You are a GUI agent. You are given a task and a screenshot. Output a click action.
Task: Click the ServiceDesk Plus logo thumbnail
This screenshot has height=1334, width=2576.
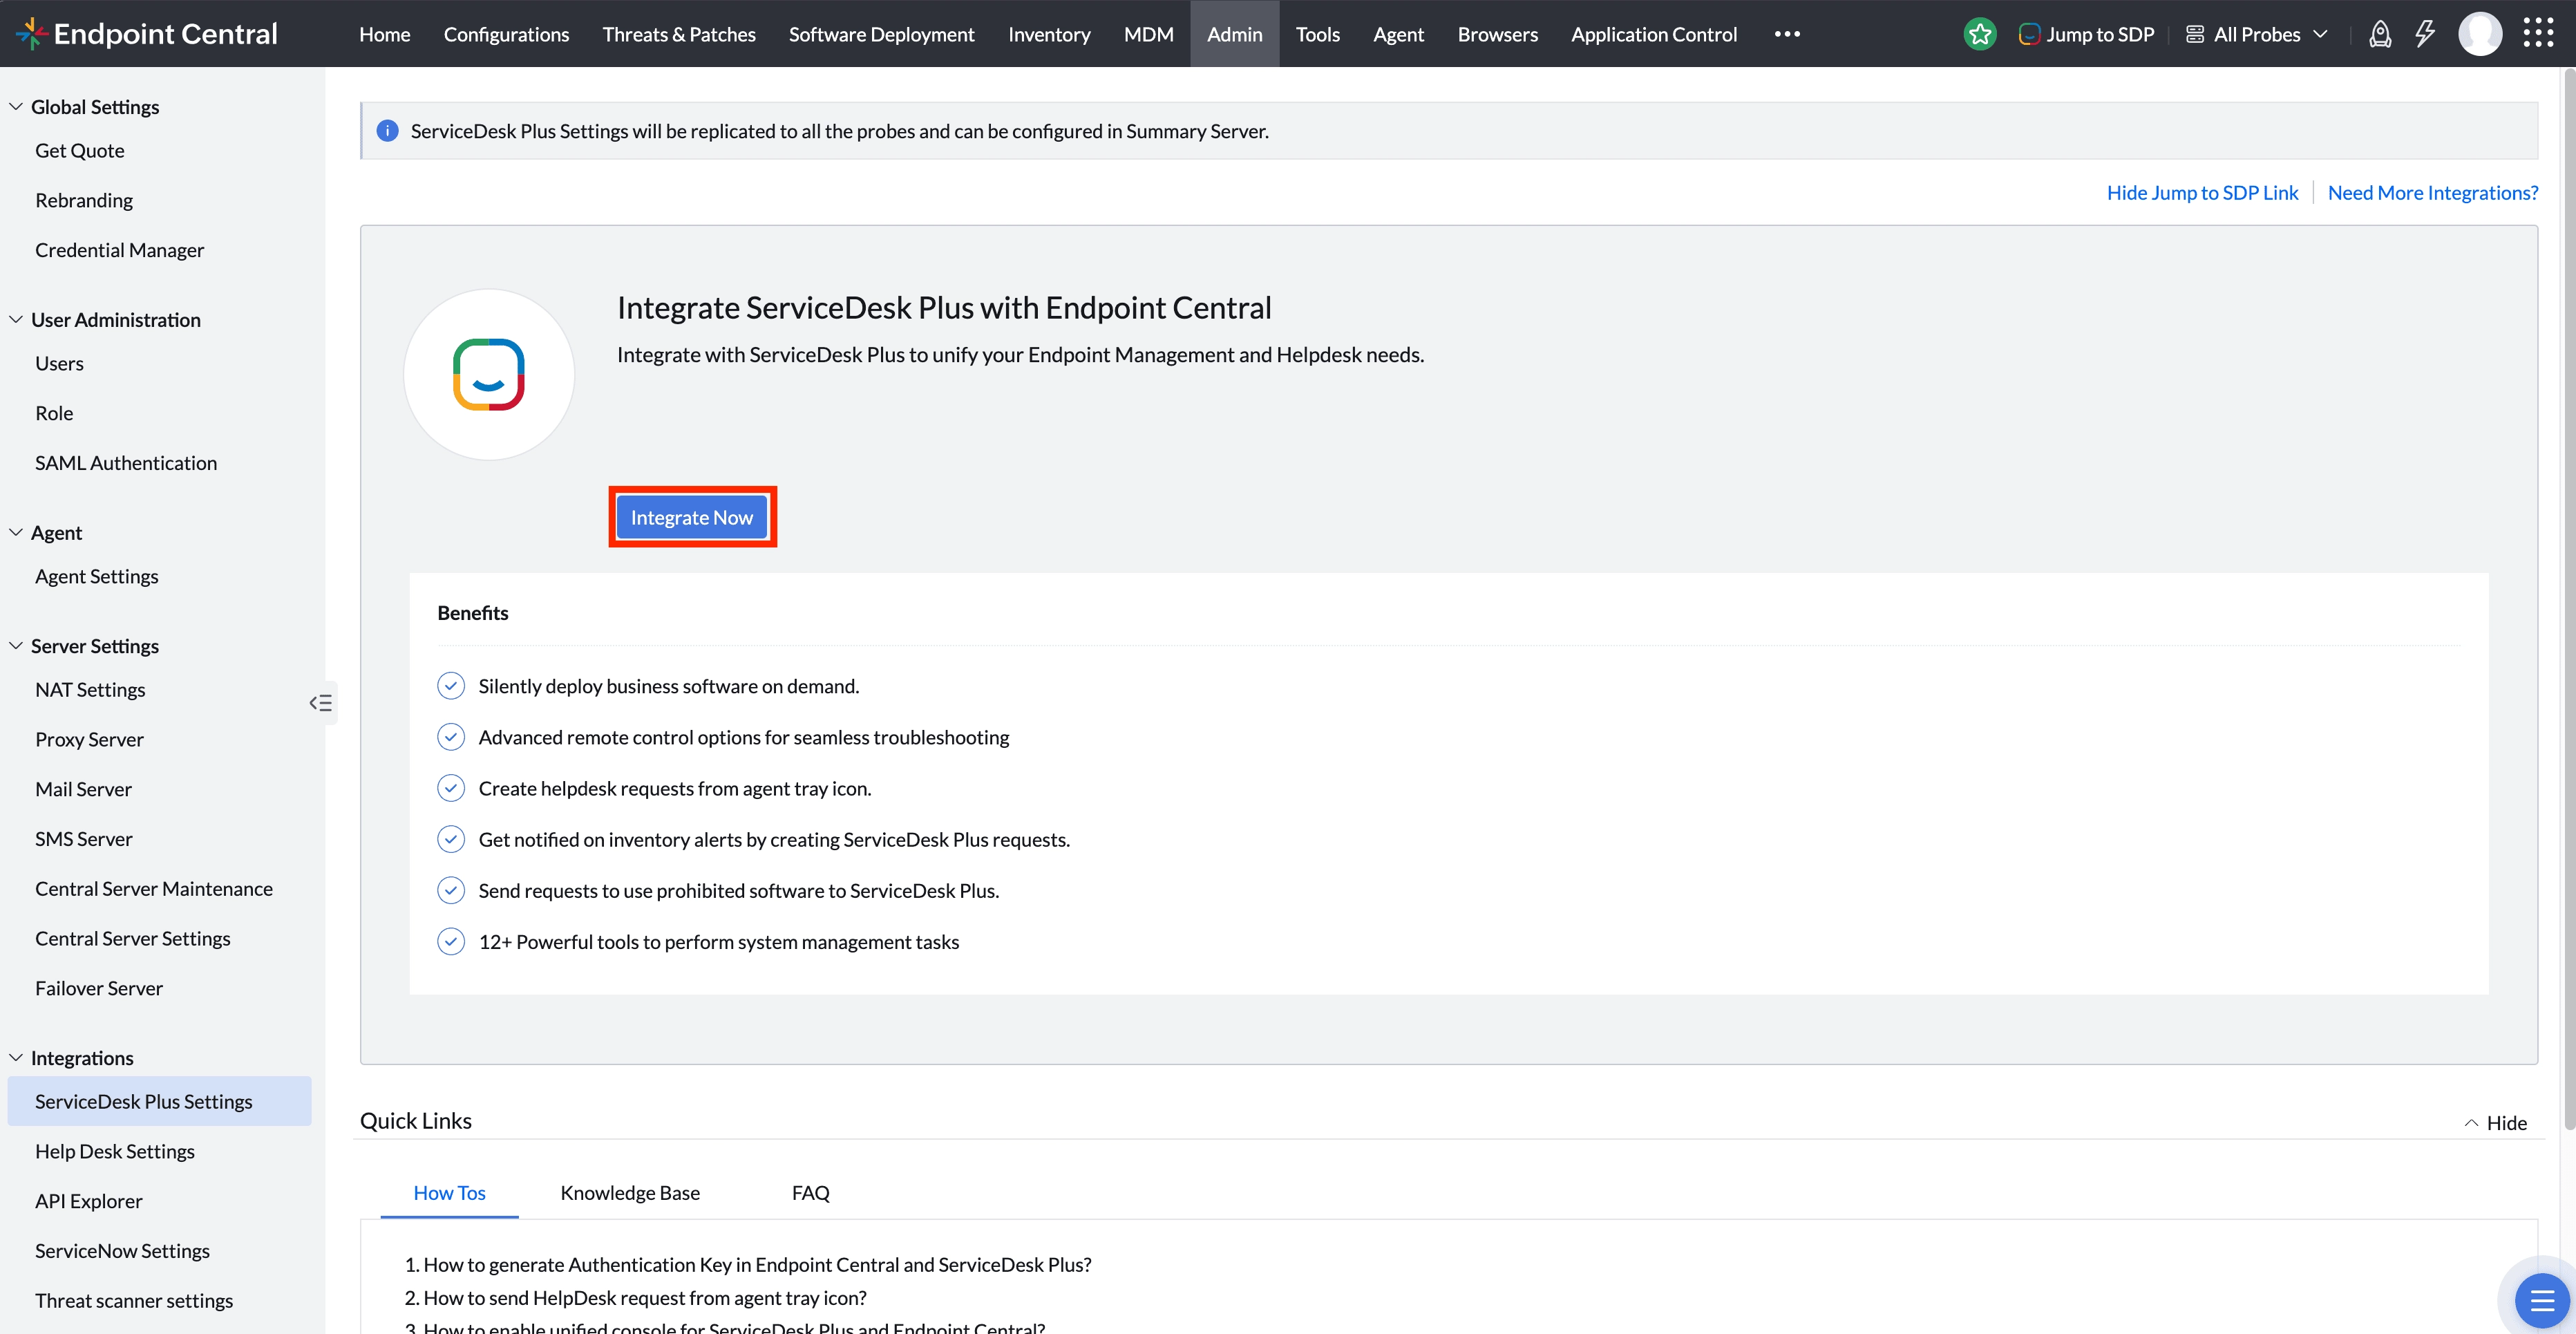[x=488, y=374]
